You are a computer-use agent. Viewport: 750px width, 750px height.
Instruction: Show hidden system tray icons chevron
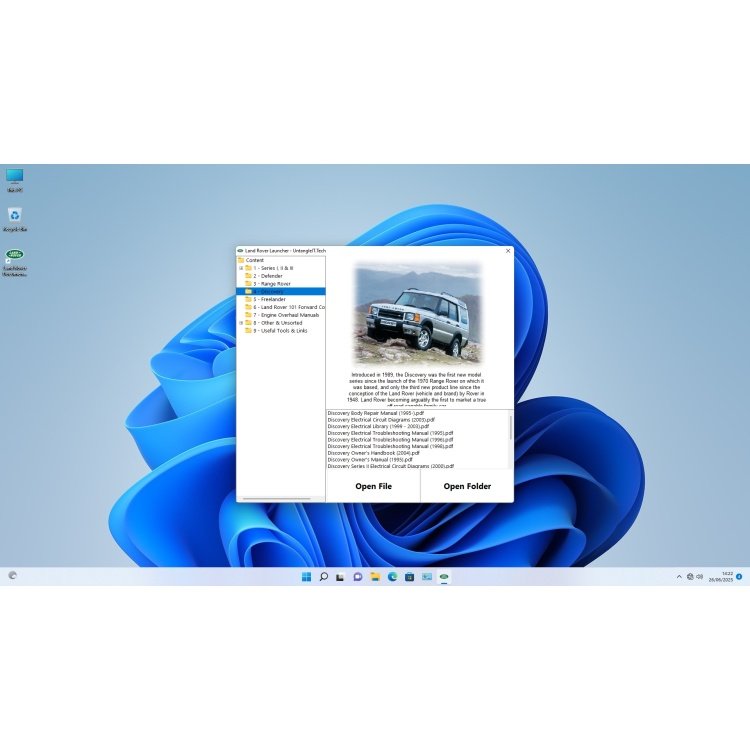tap(679, 577)
